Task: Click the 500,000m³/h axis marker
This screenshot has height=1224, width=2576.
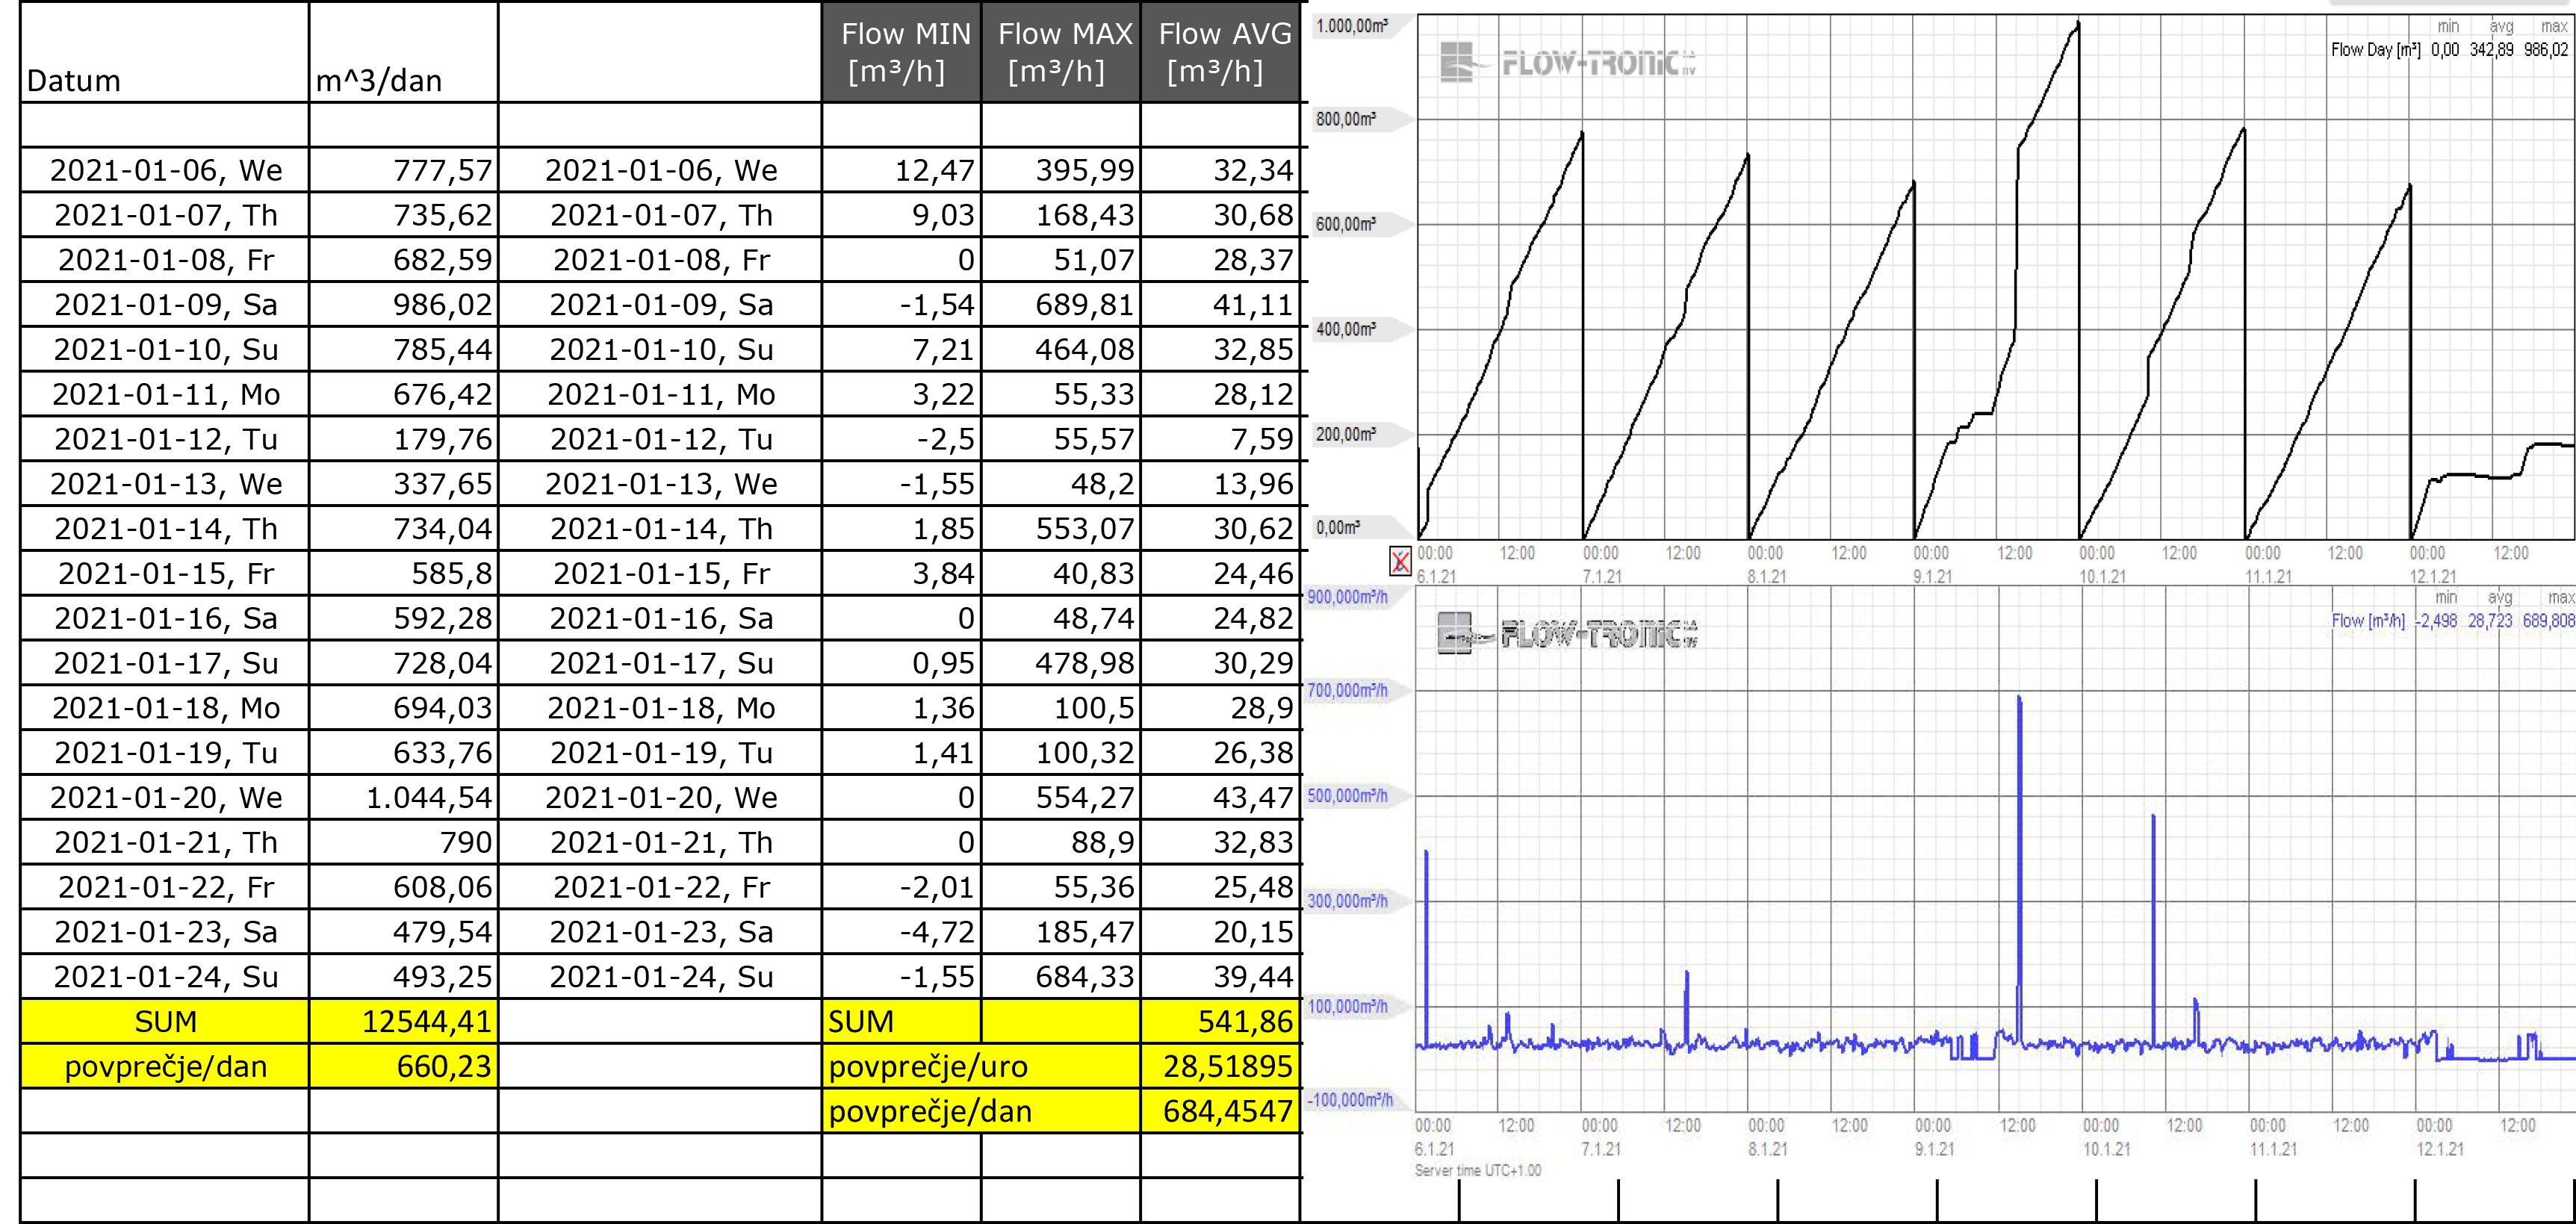Action: pos(1348,796)
